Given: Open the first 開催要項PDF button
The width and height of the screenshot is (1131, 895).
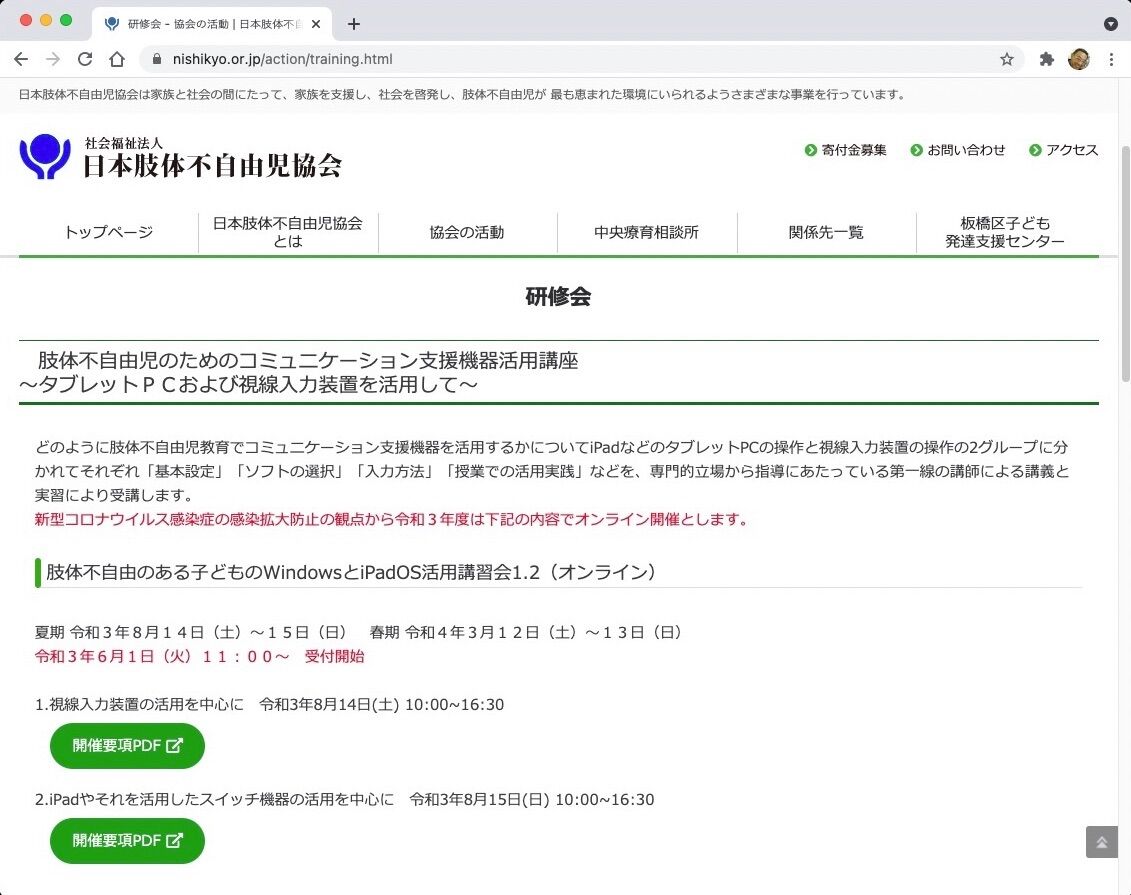Looking at the screenshot, I should tap(127, 745).
